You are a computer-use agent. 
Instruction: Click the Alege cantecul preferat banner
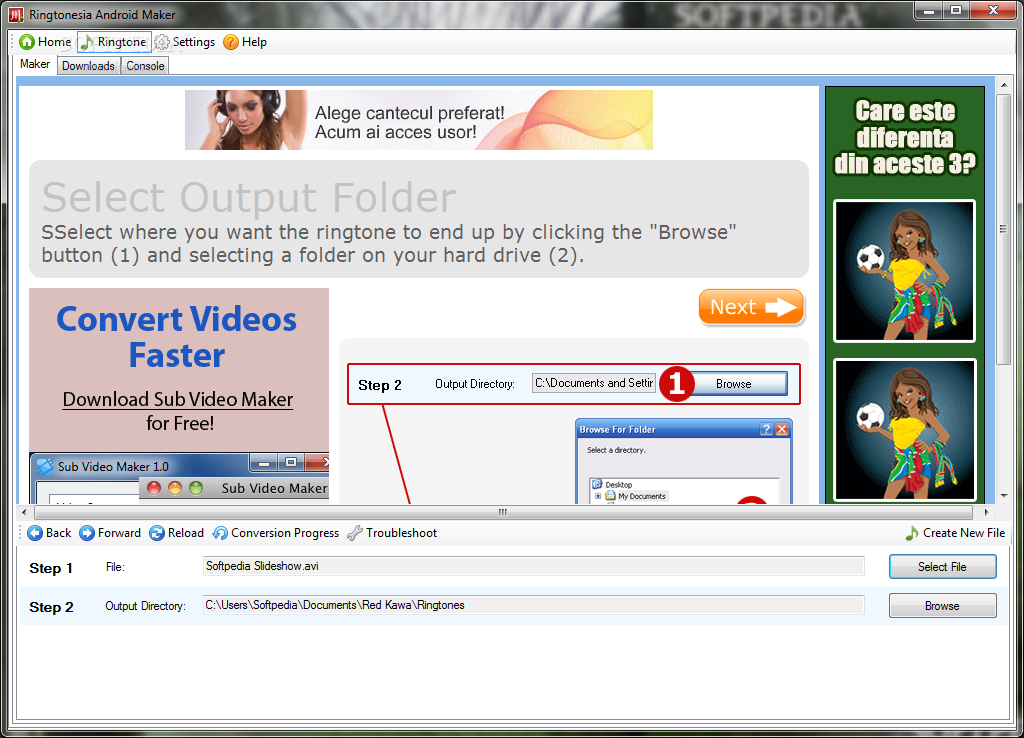(419, 120)
